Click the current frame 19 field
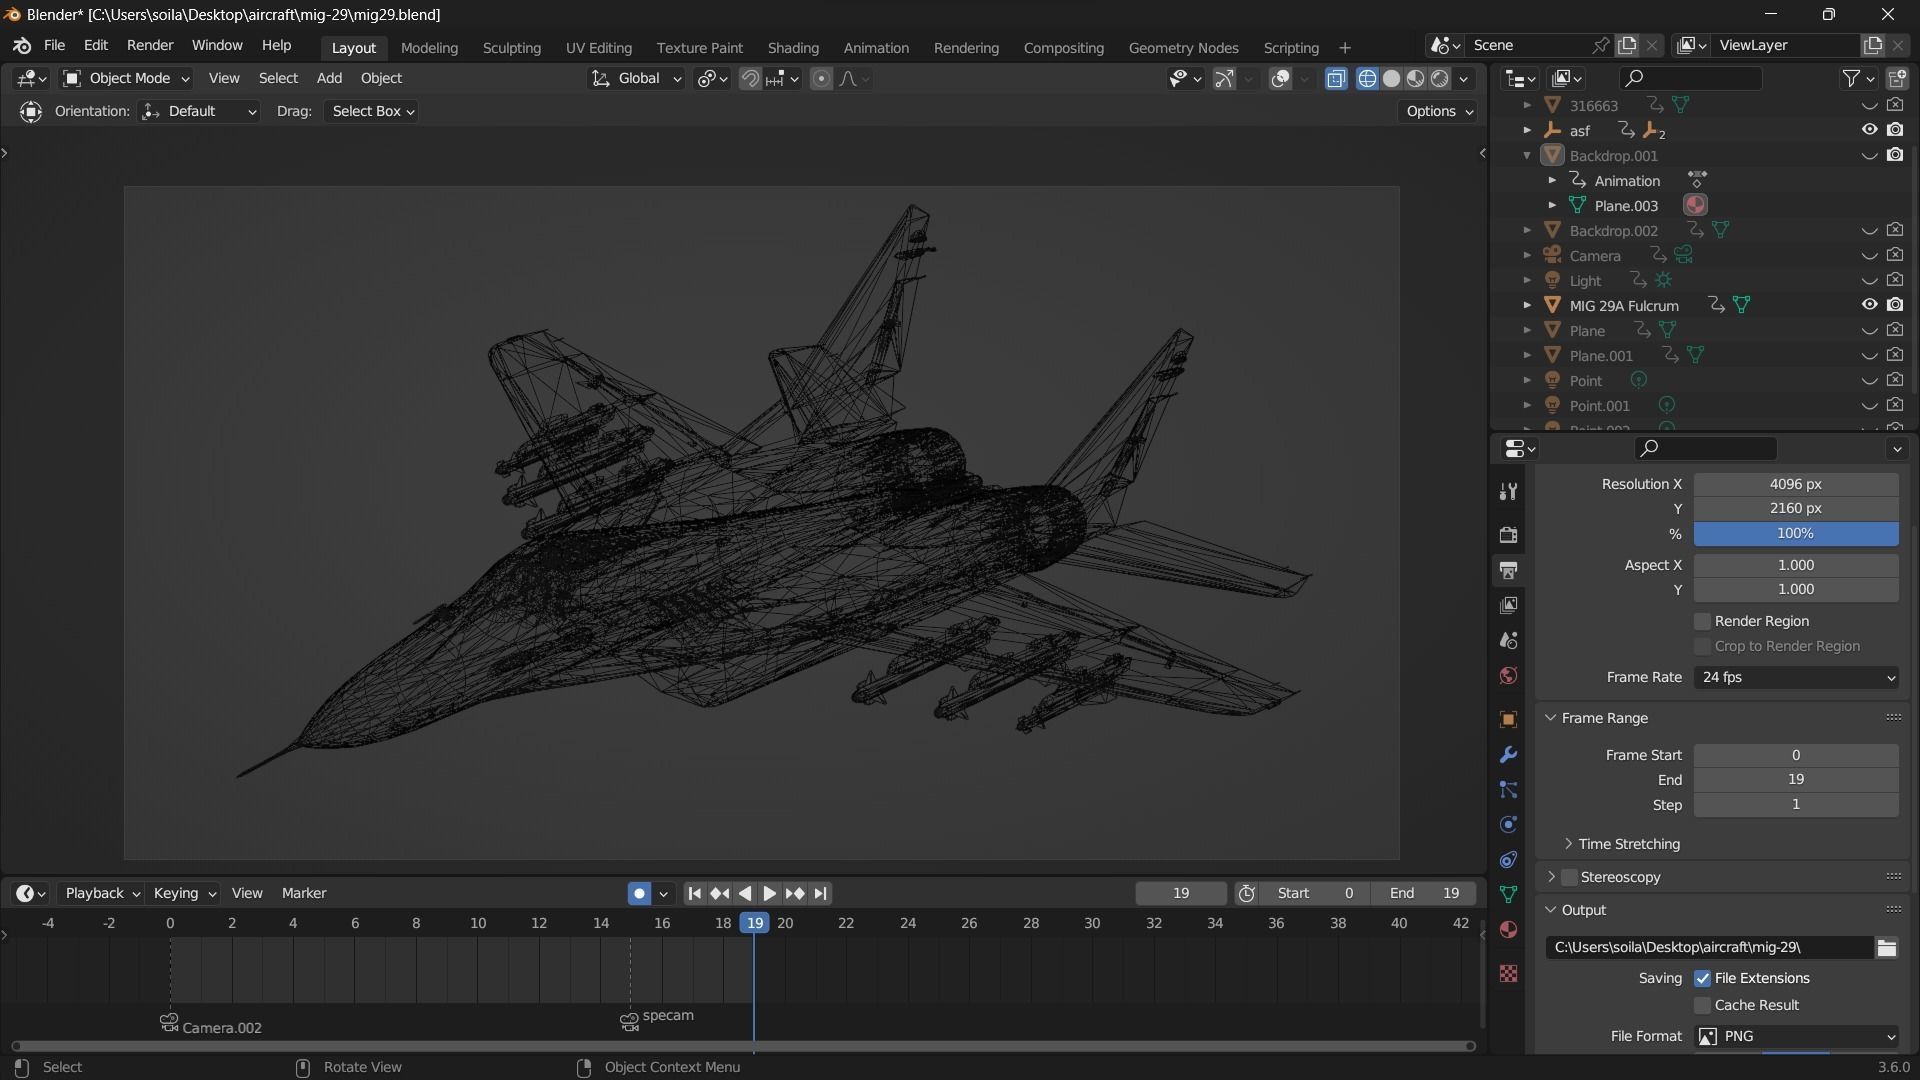1920x1080 pixels. point(1181,893)
